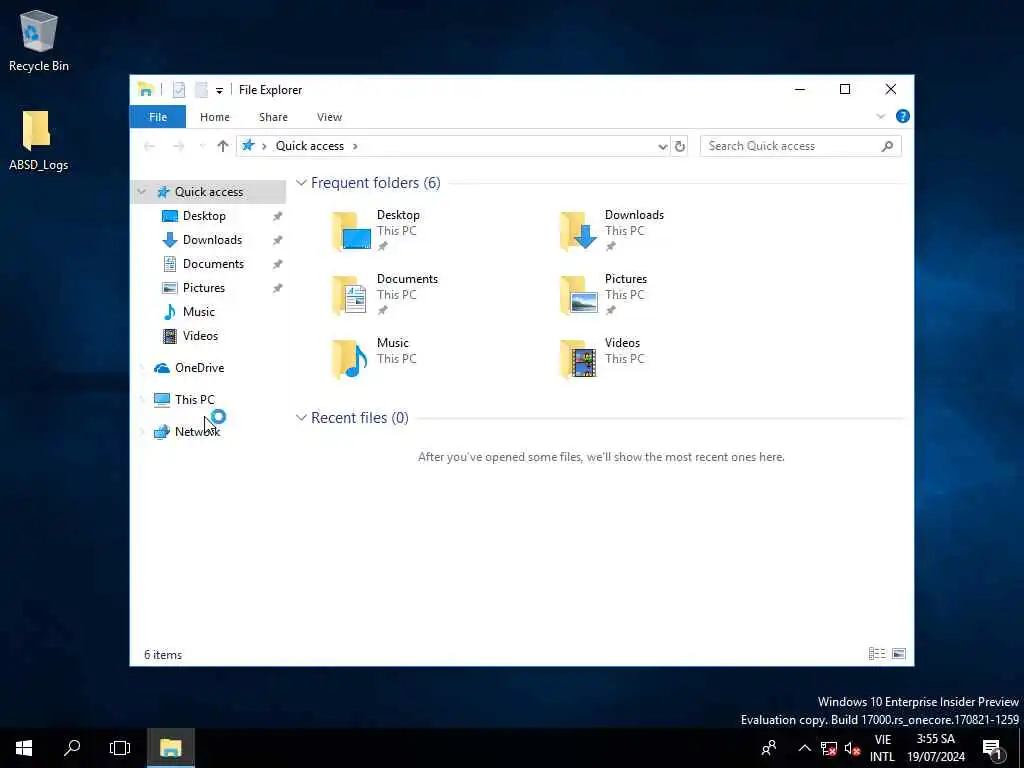Click the Forward navigation arrow
Screen dimensions: 1024x768
coord(178,146)
